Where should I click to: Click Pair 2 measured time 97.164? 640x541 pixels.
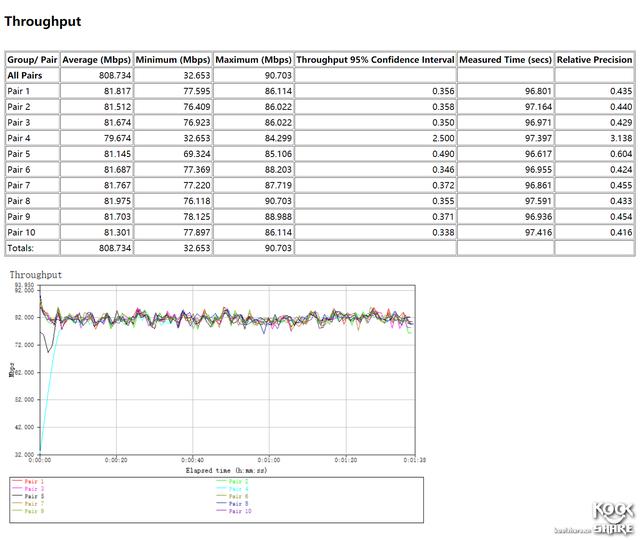[x=538, y=107]
